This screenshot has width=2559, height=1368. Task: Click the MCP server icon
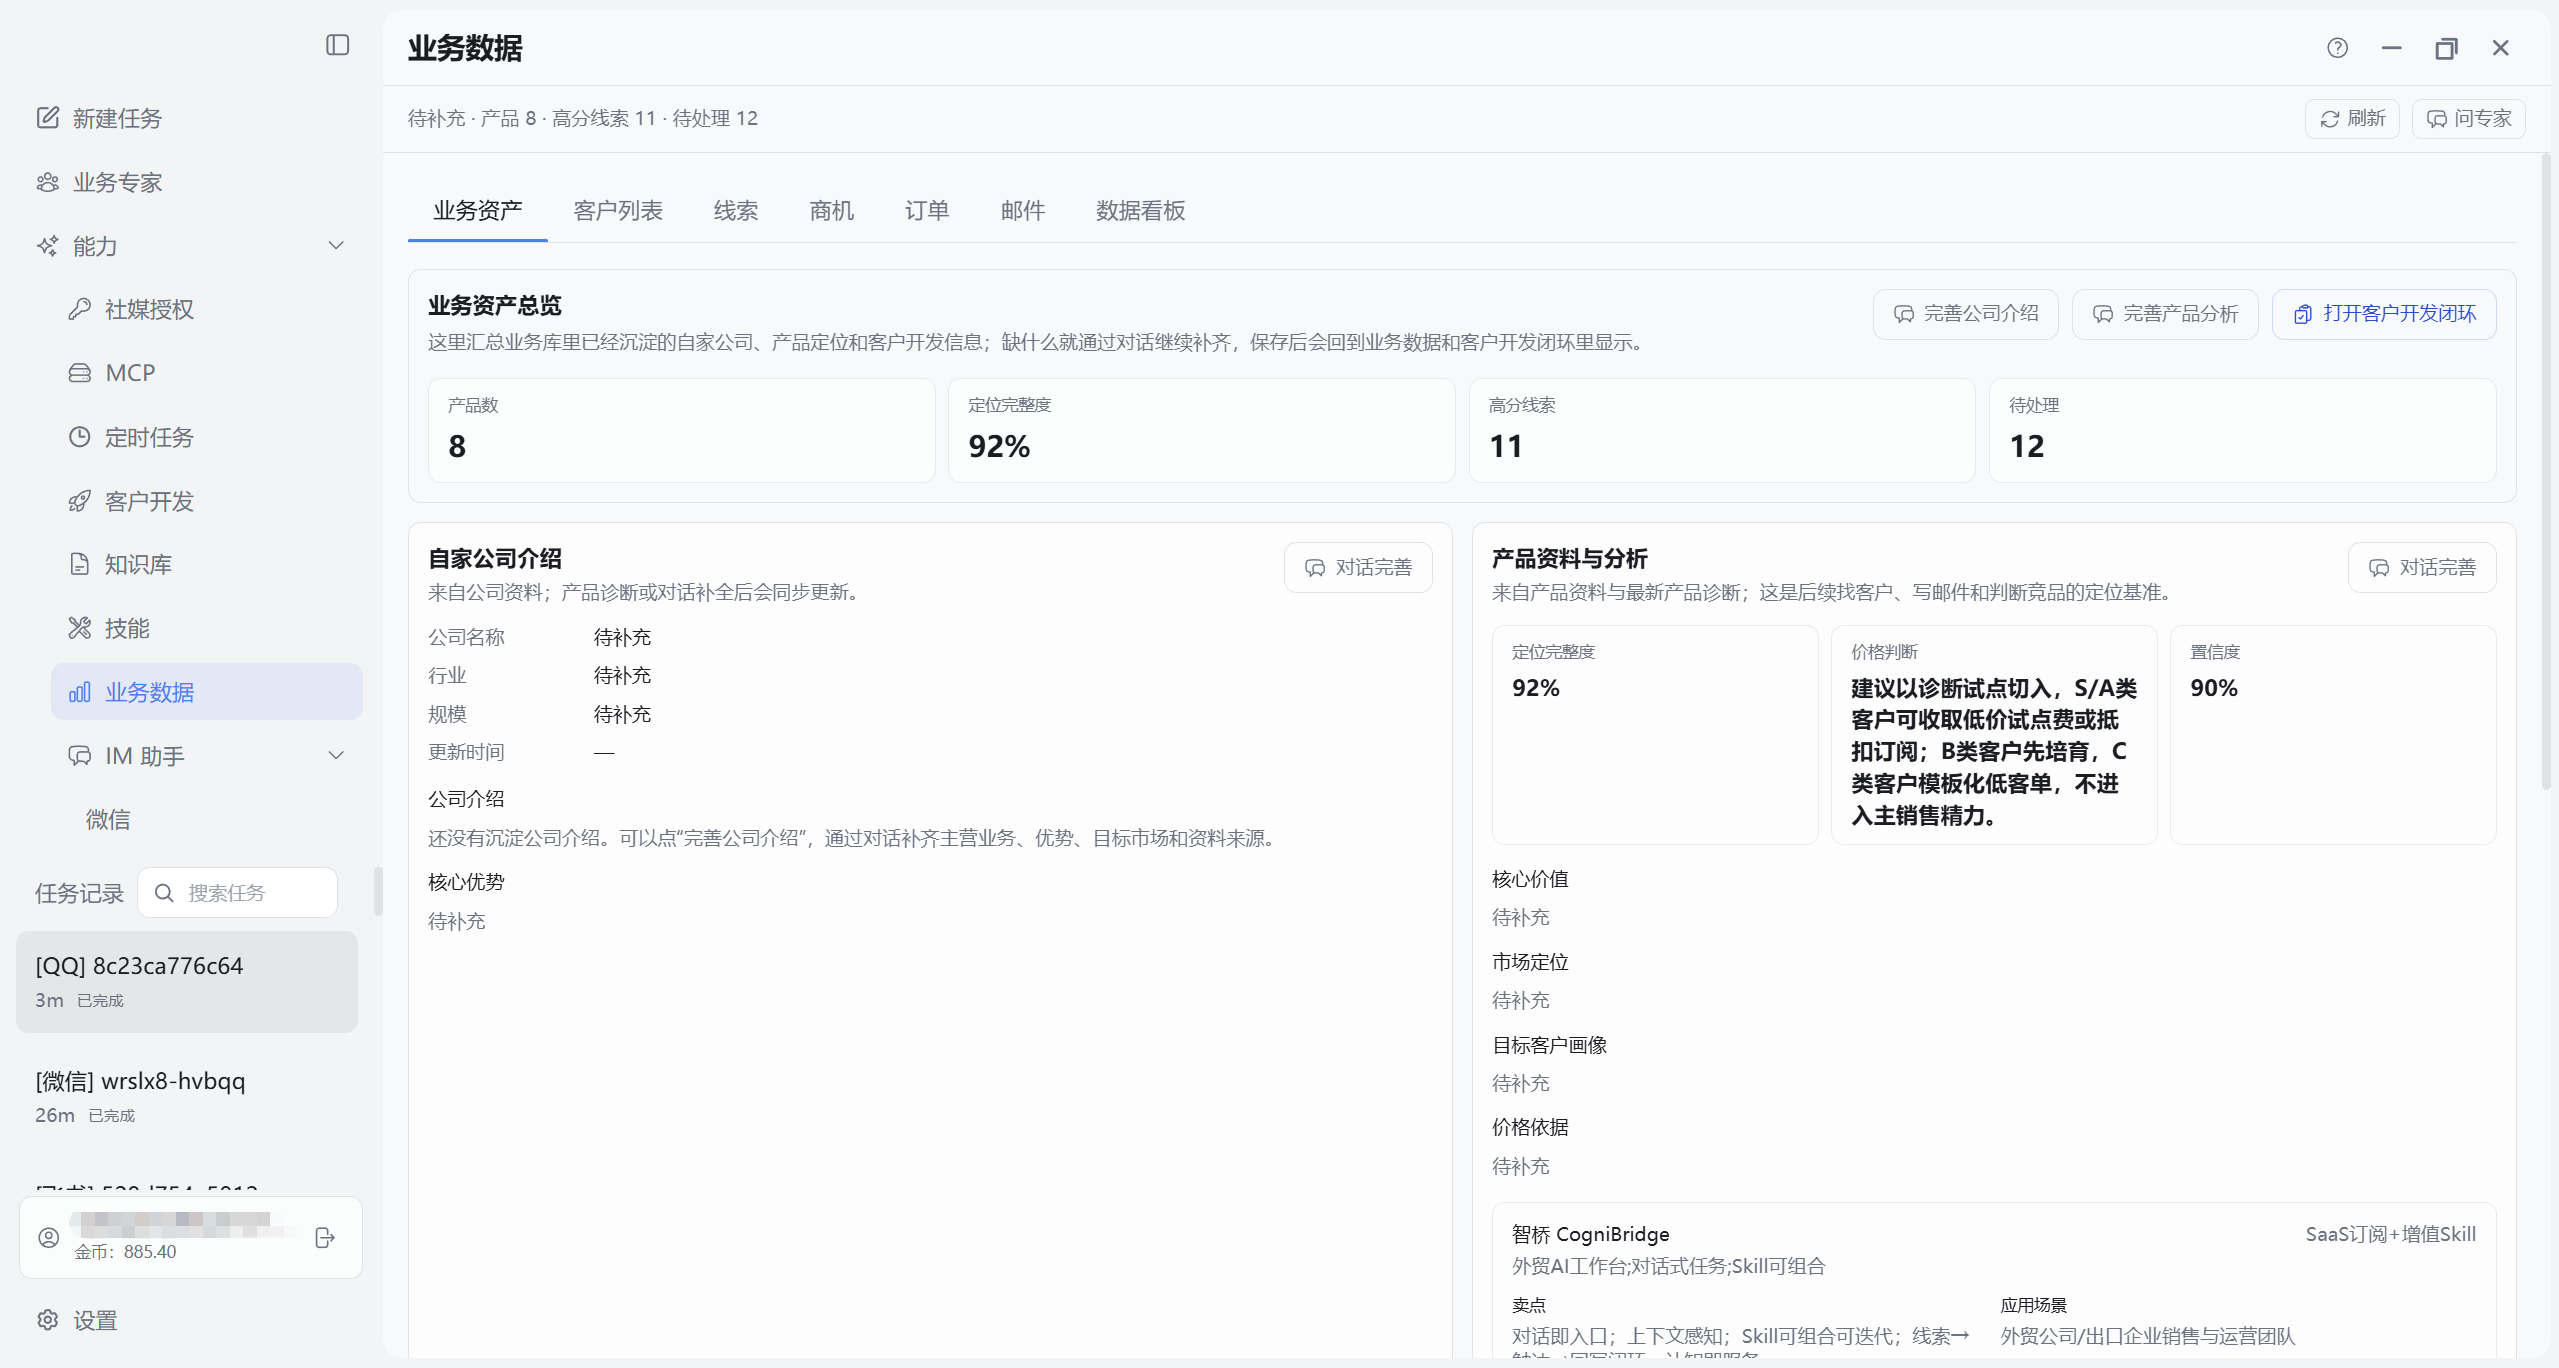pos(80,373)
